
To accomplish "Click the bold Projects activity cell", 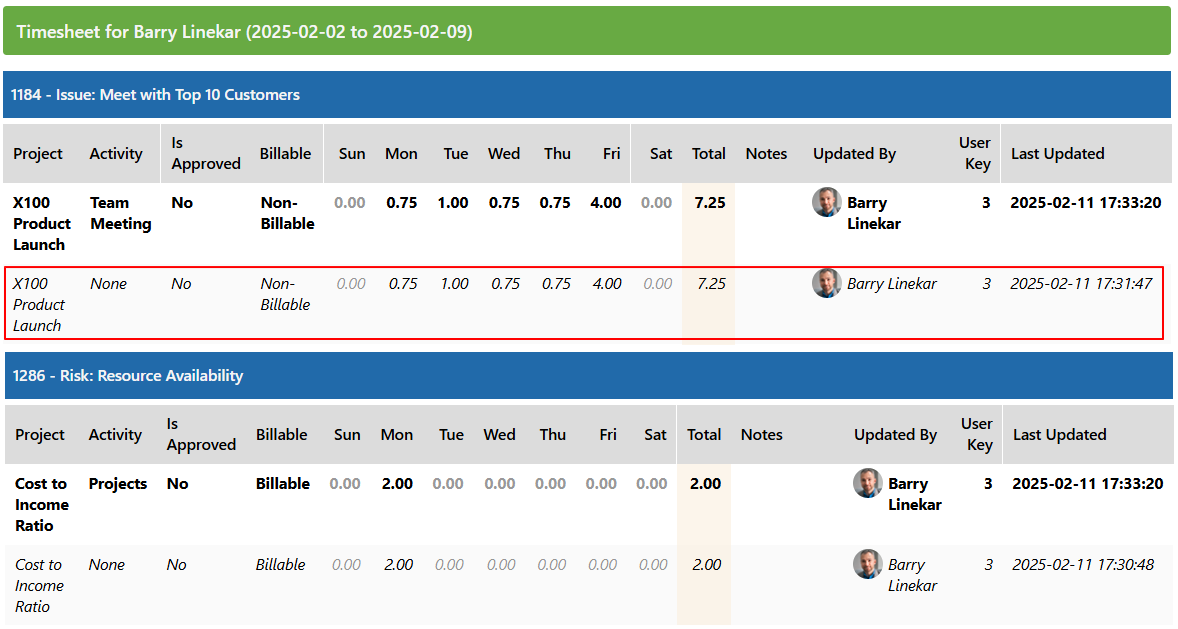I will (x=118, y=484).
